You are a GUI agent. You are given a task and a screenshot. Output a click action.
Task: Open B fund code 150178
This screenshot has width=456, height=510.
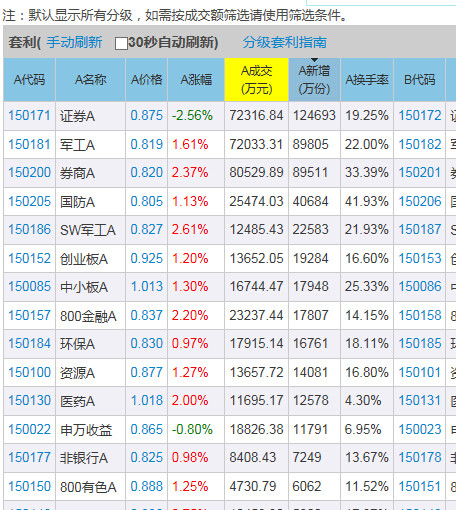[x=420, y=457]
